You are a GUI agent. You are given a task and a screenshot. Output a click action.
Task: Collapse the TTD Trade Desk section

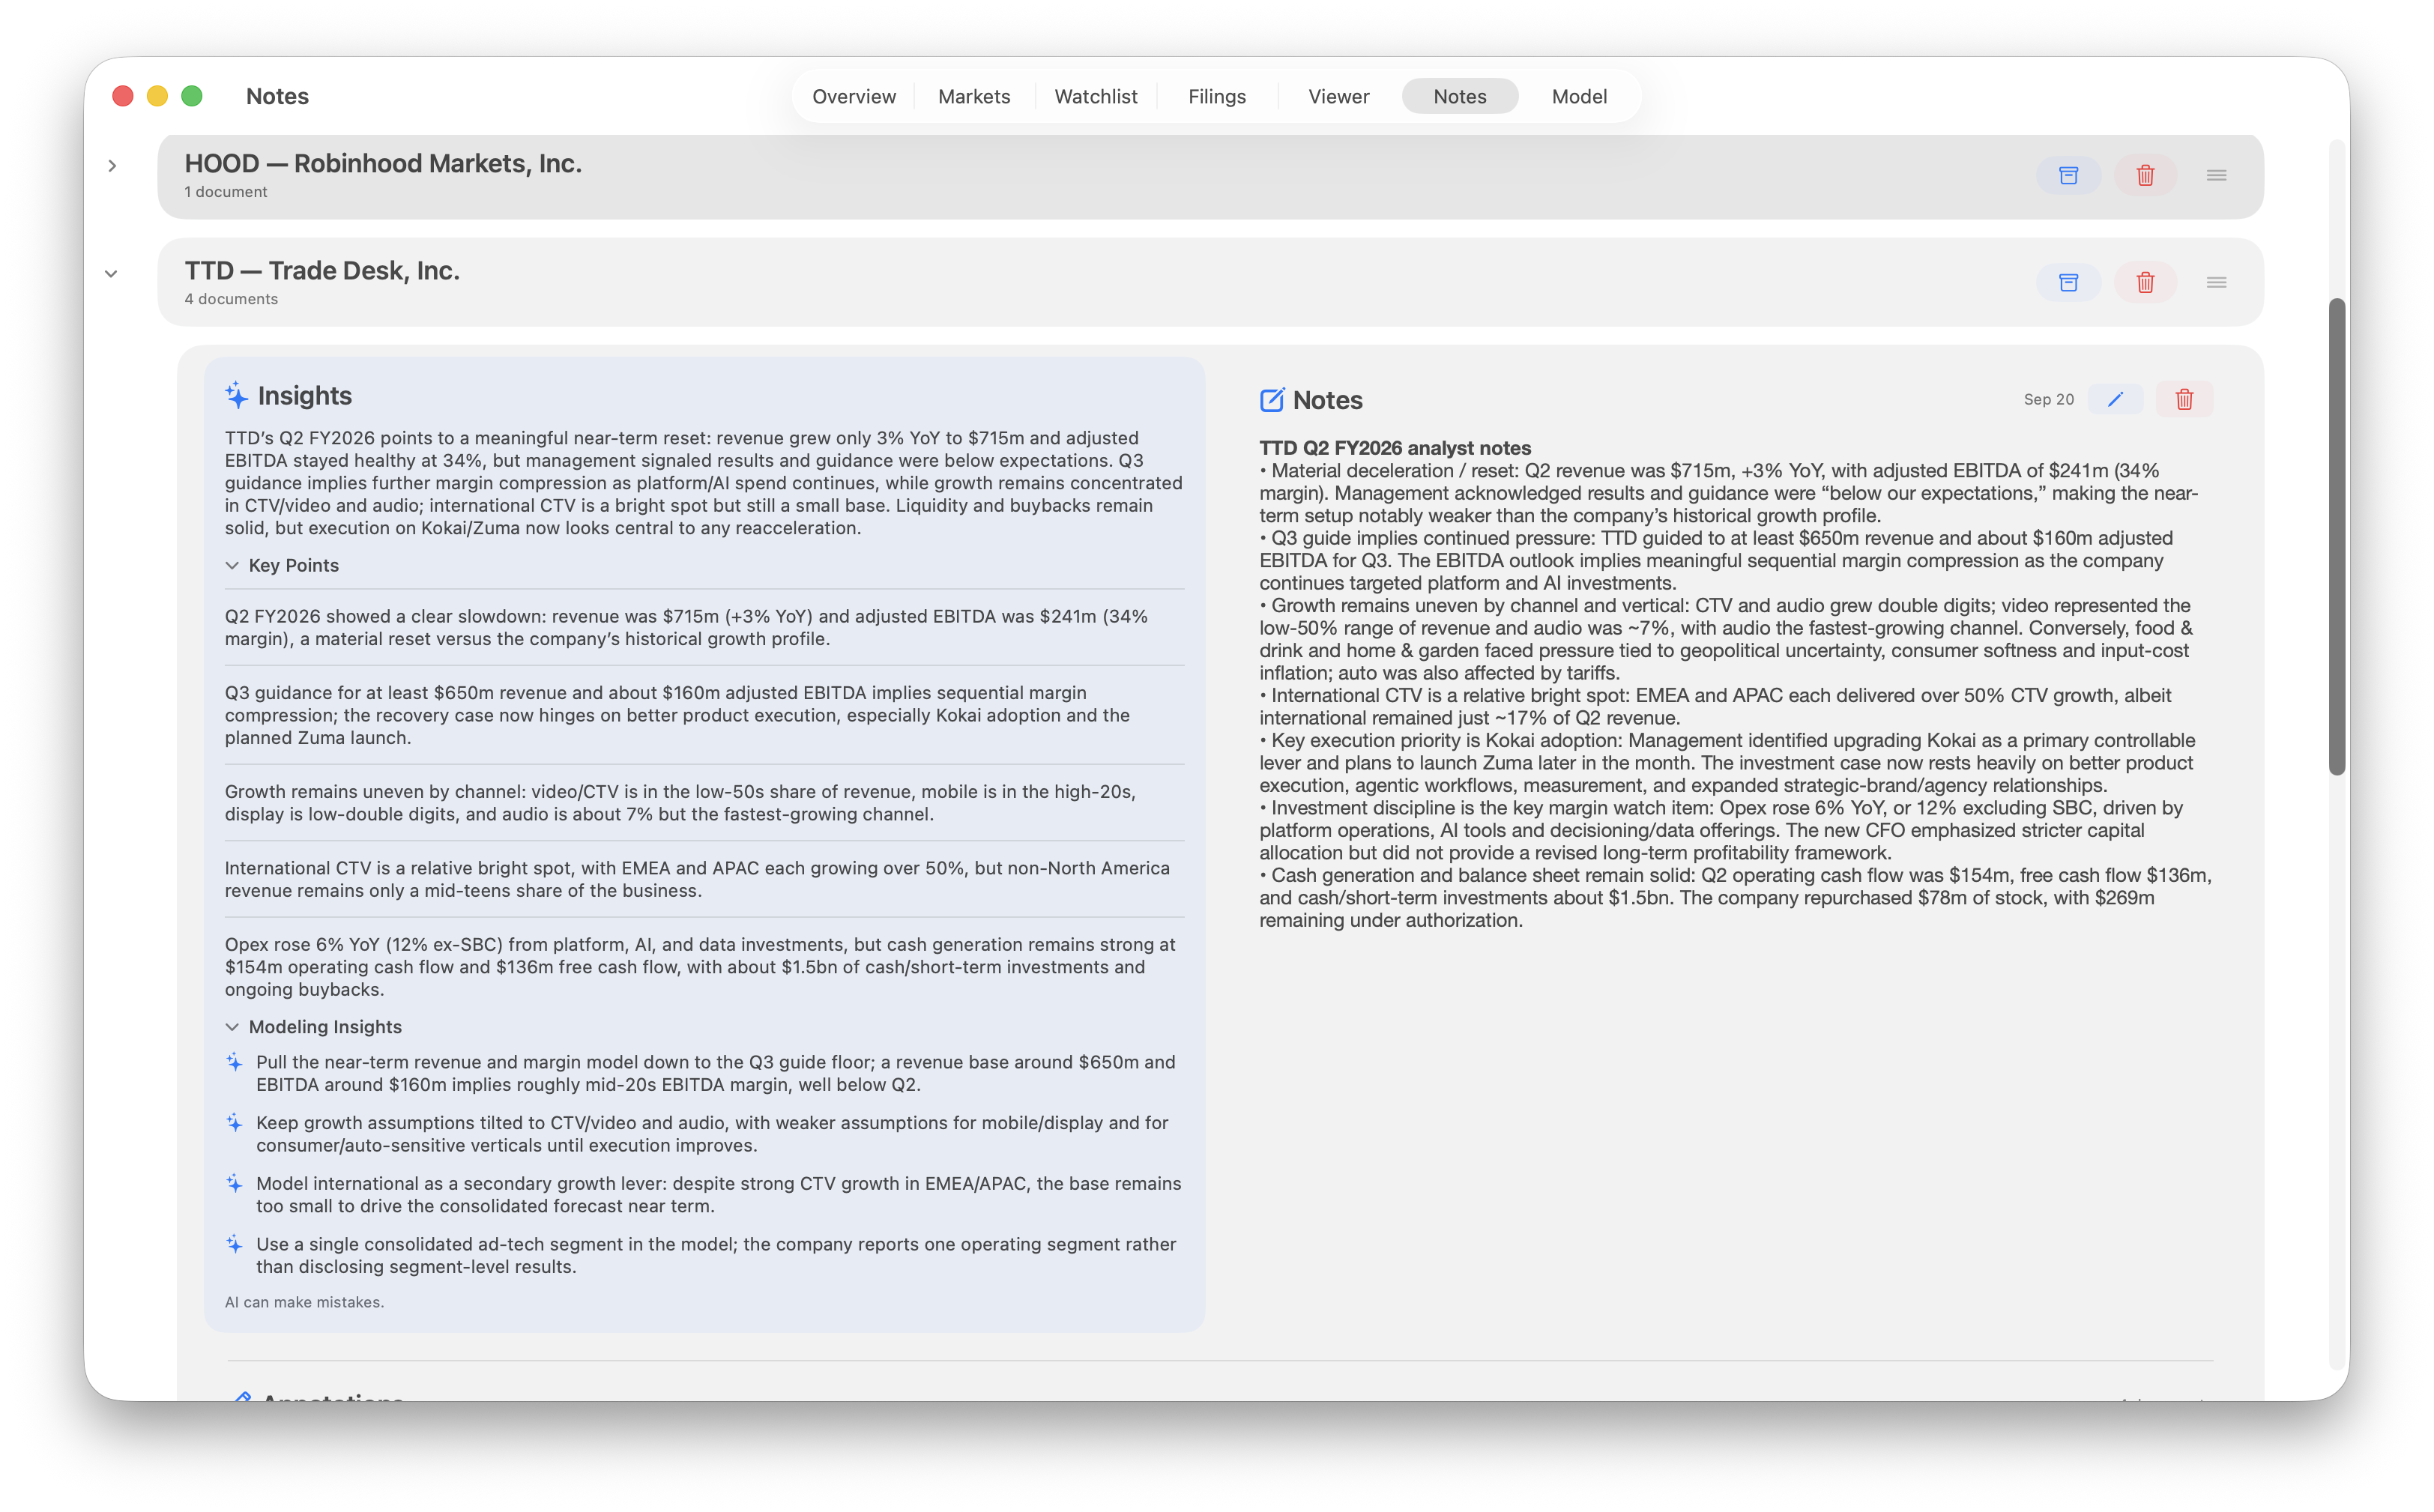click(111, 273)
